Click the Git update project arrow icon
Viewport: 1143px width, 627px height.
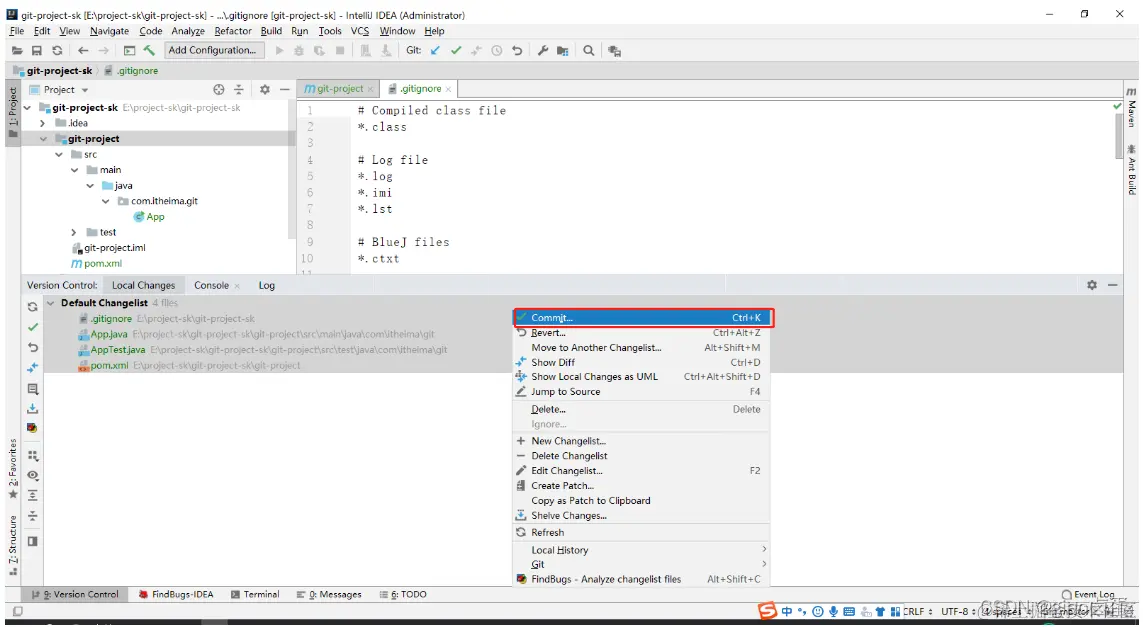(435, 51)
